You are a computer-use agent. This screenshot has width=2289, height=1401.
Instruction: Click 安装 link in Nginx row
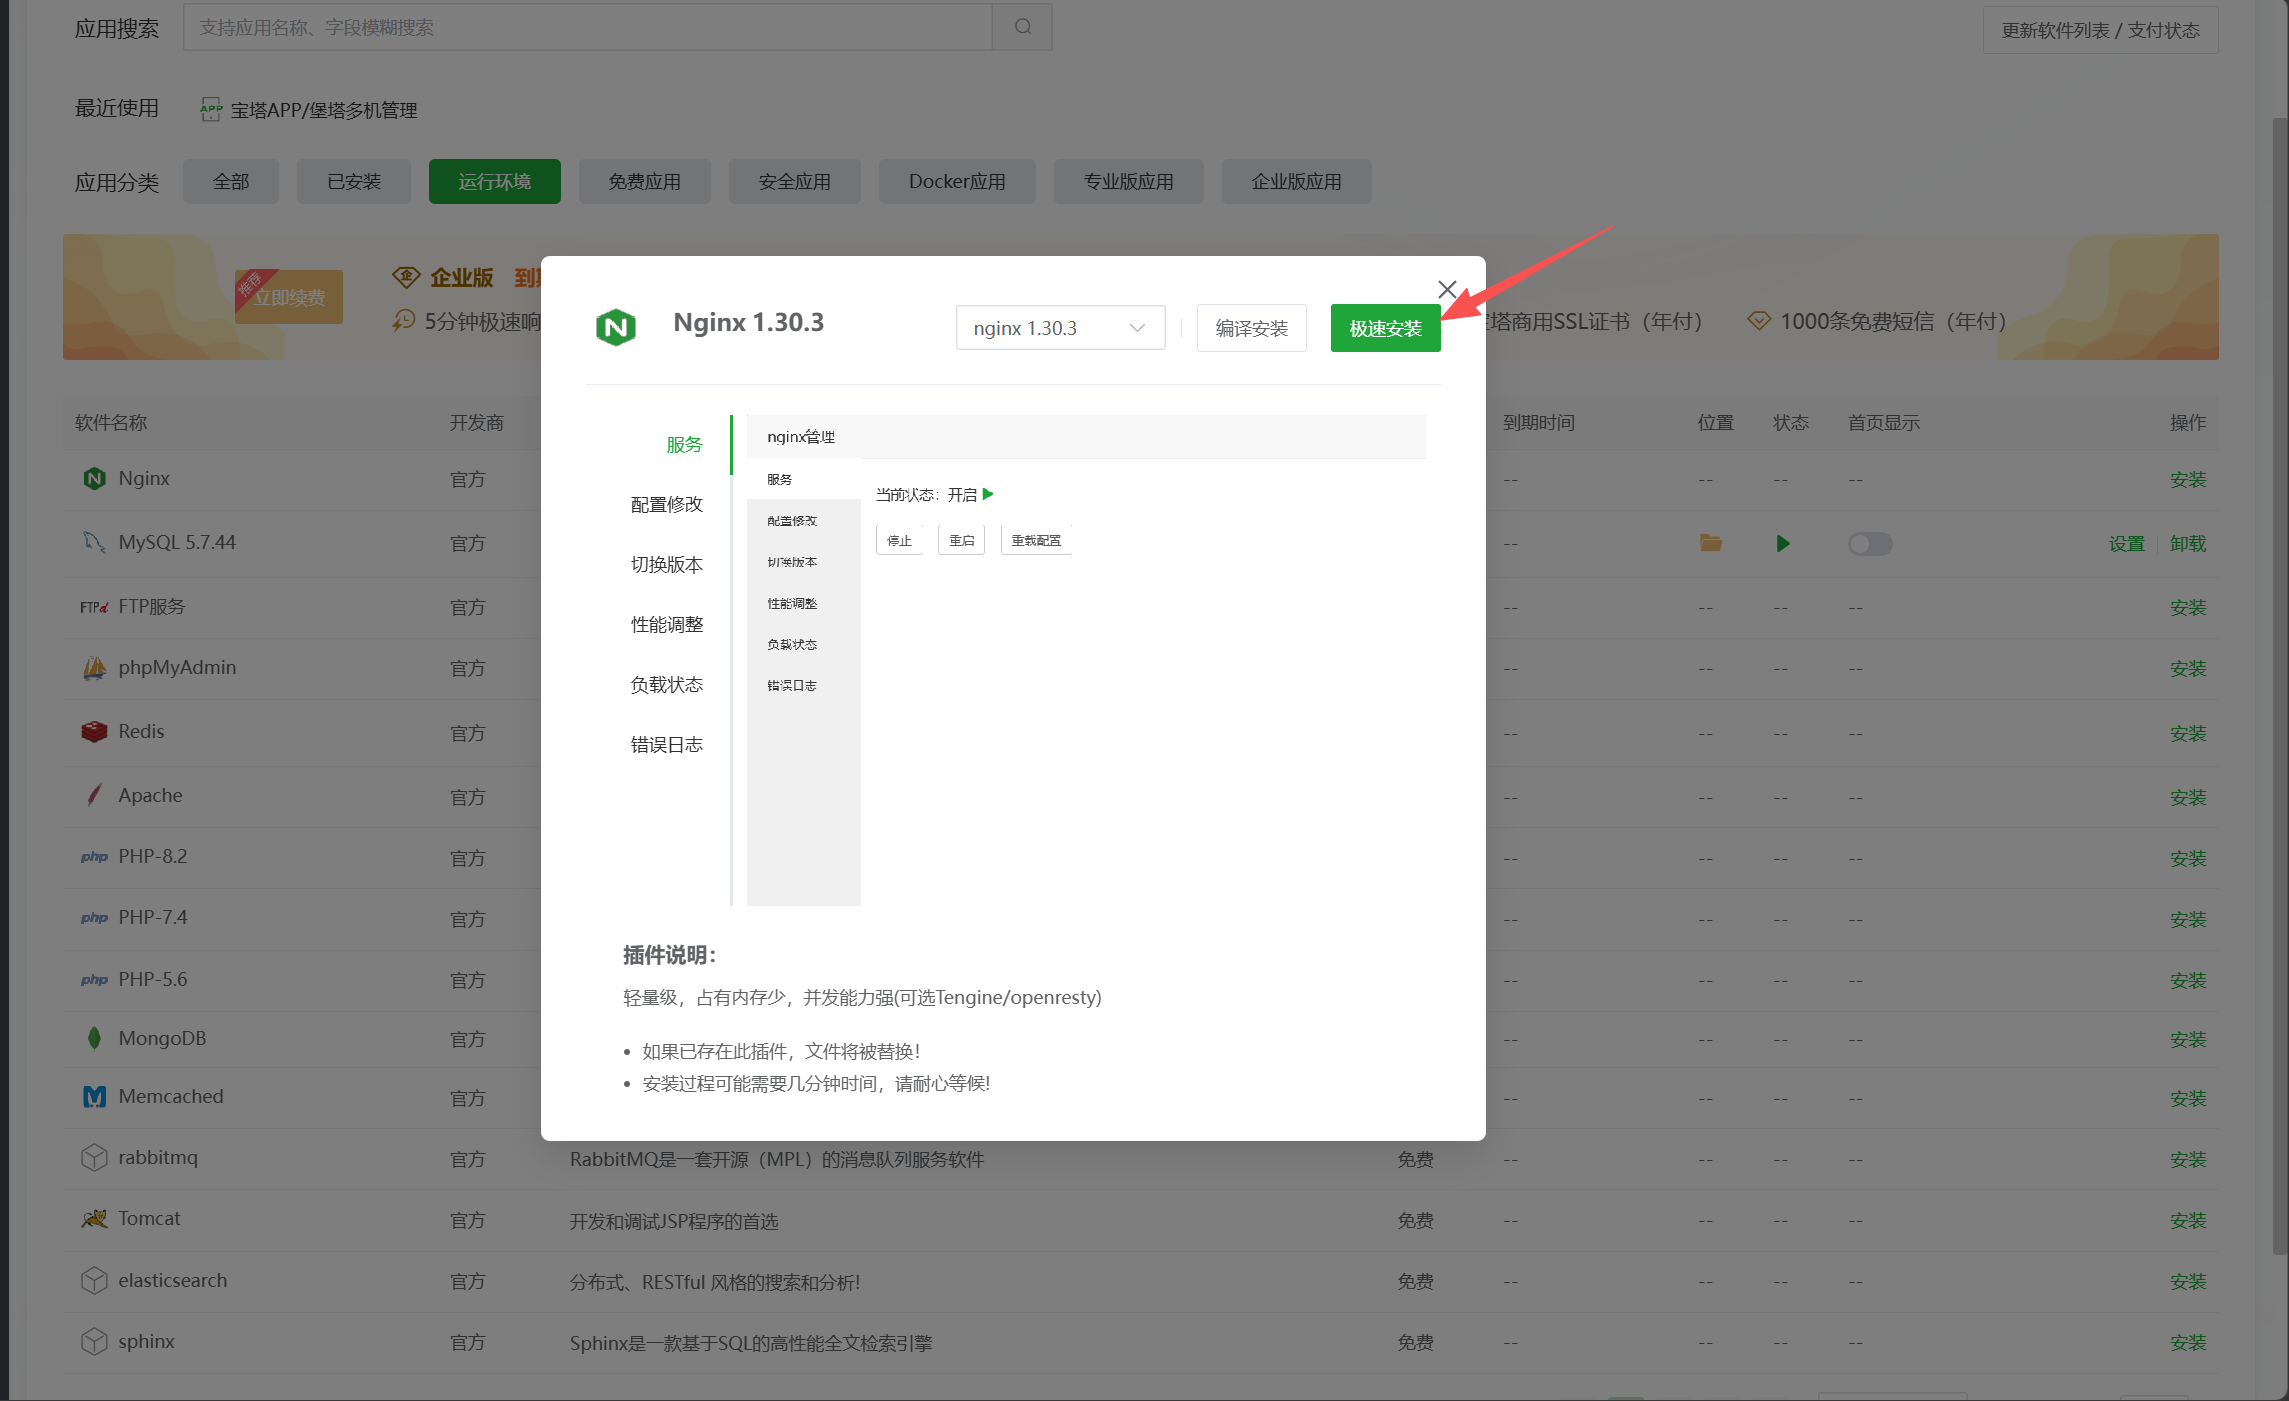click(x=2188, y=480)
